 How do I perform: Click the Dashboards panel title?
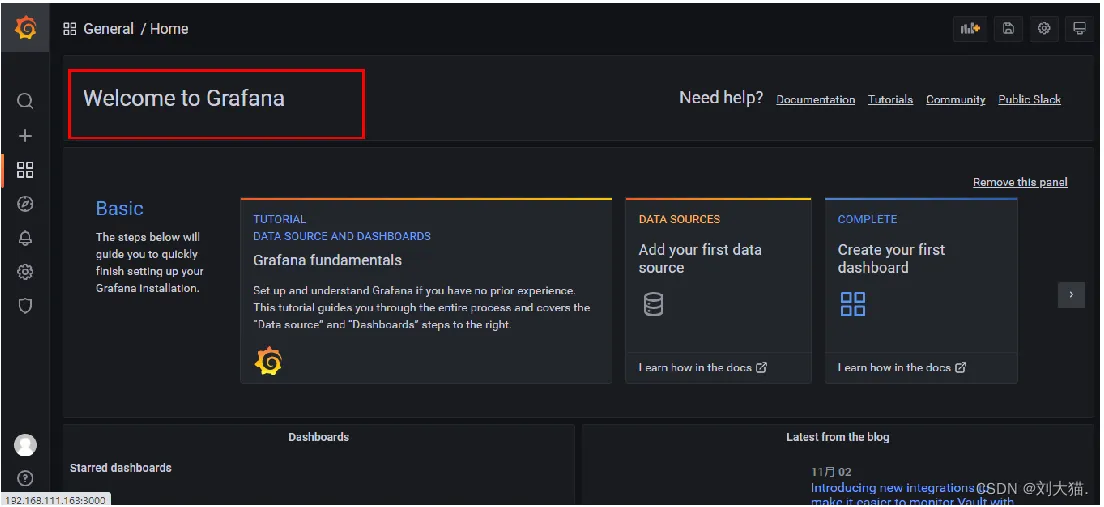click(x=318, y=437)
